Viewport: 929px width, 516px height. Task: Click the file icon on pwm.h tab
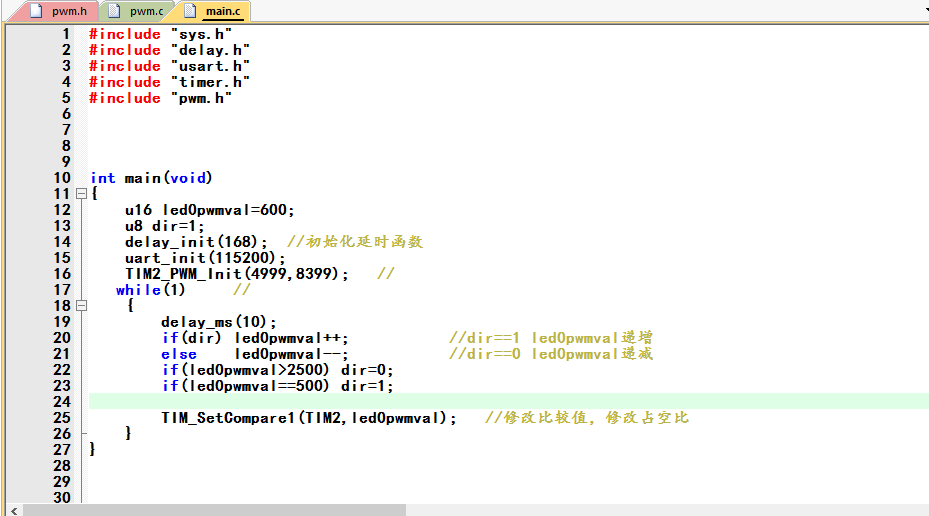pos(36,11)
